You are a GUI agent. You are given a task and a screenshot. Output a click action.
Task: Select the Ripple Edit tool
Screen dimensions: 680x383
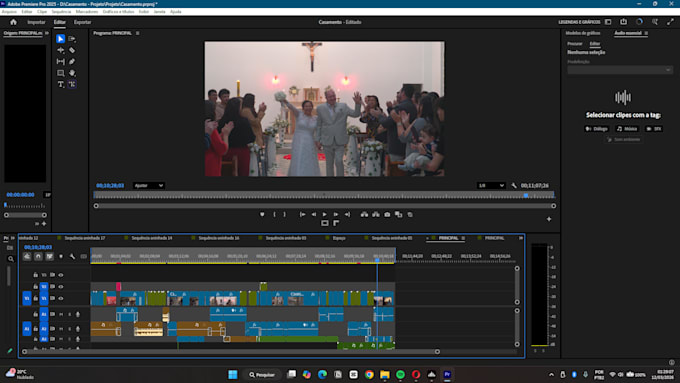click(x=61, y=50)
